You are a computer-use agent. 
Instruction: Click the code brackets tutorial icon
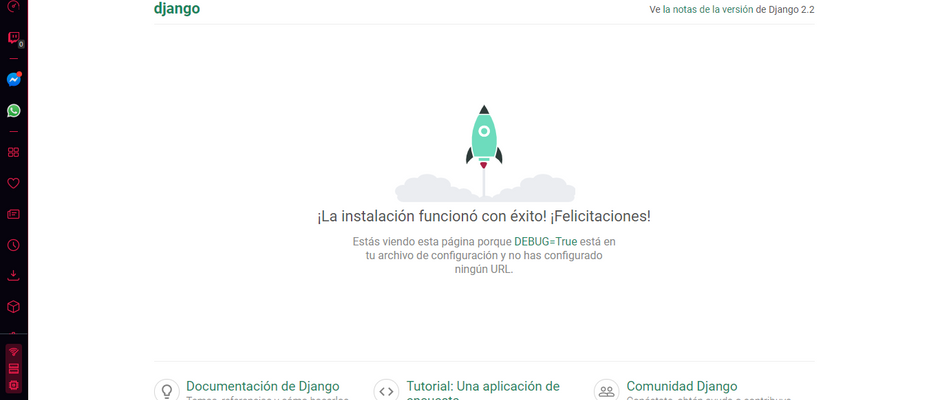tap(387, 391)
